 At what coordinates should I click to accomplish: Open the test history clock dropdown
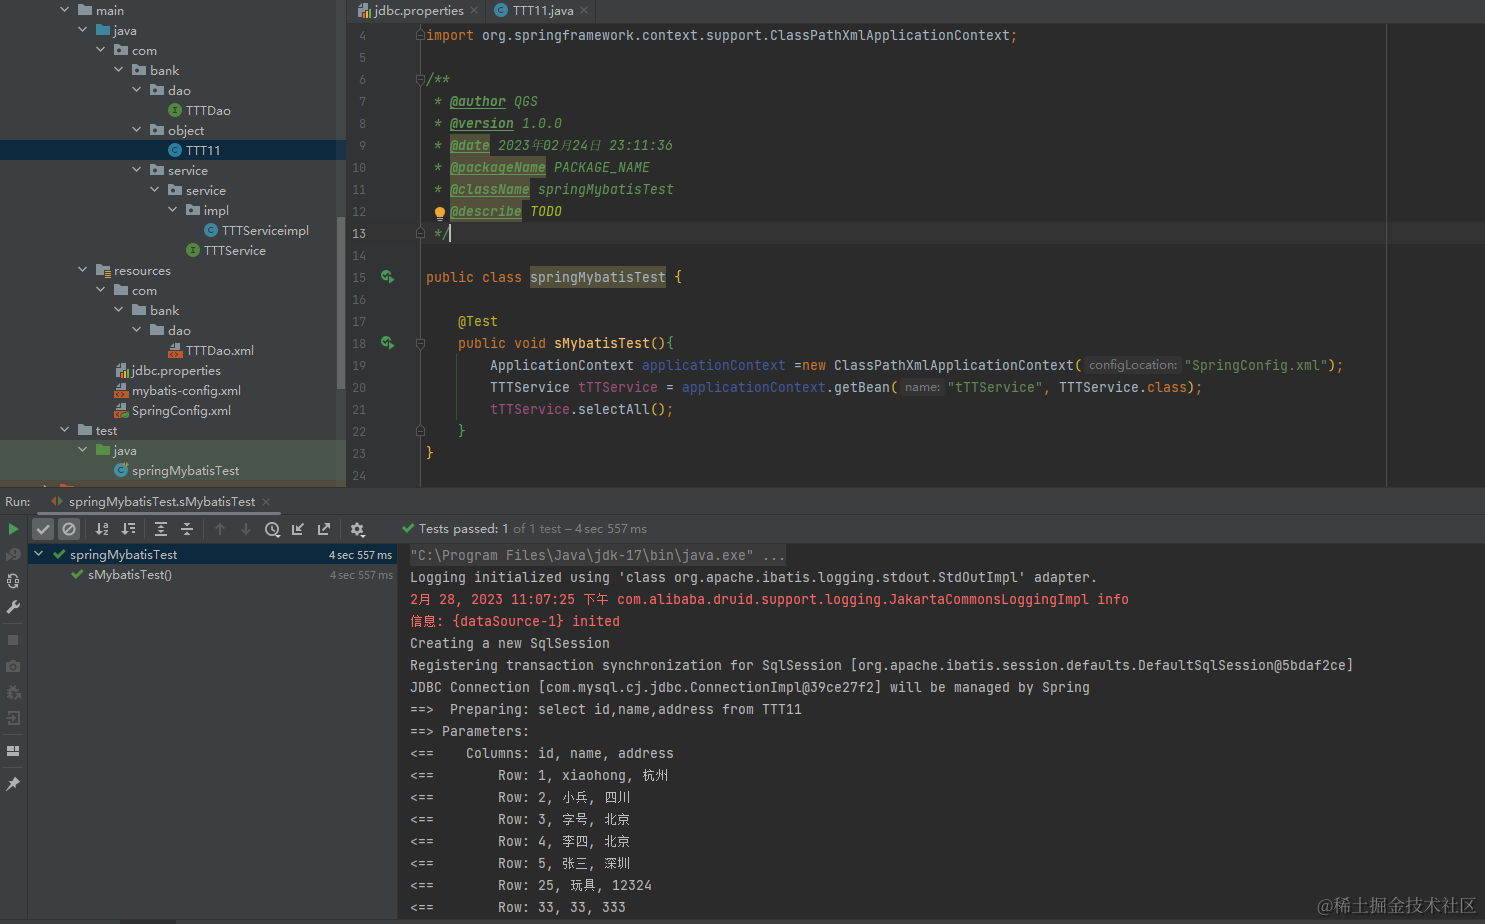272,529
